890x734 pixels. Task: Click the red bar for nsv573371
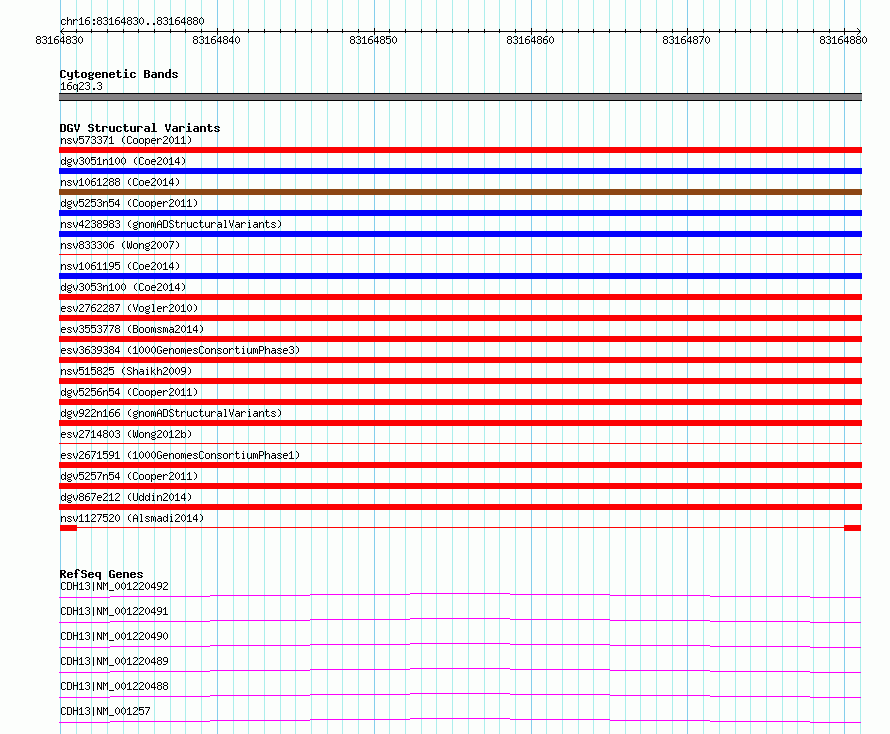coord(460,150)
